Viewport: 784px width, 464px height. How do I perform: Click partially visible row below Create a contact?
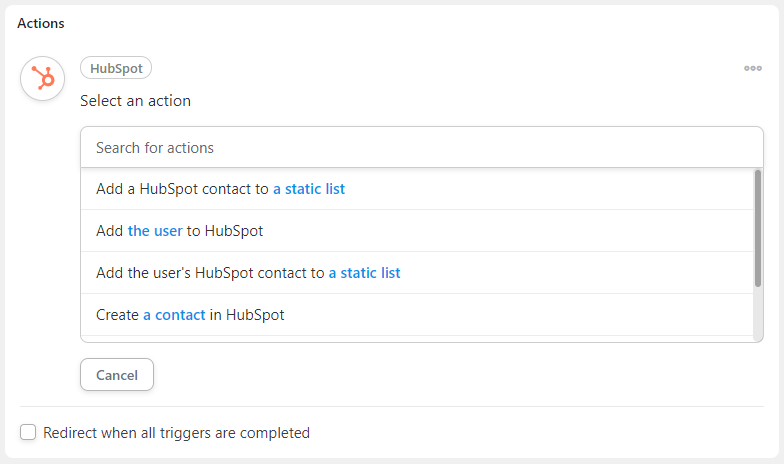click(x=417, y=338)
